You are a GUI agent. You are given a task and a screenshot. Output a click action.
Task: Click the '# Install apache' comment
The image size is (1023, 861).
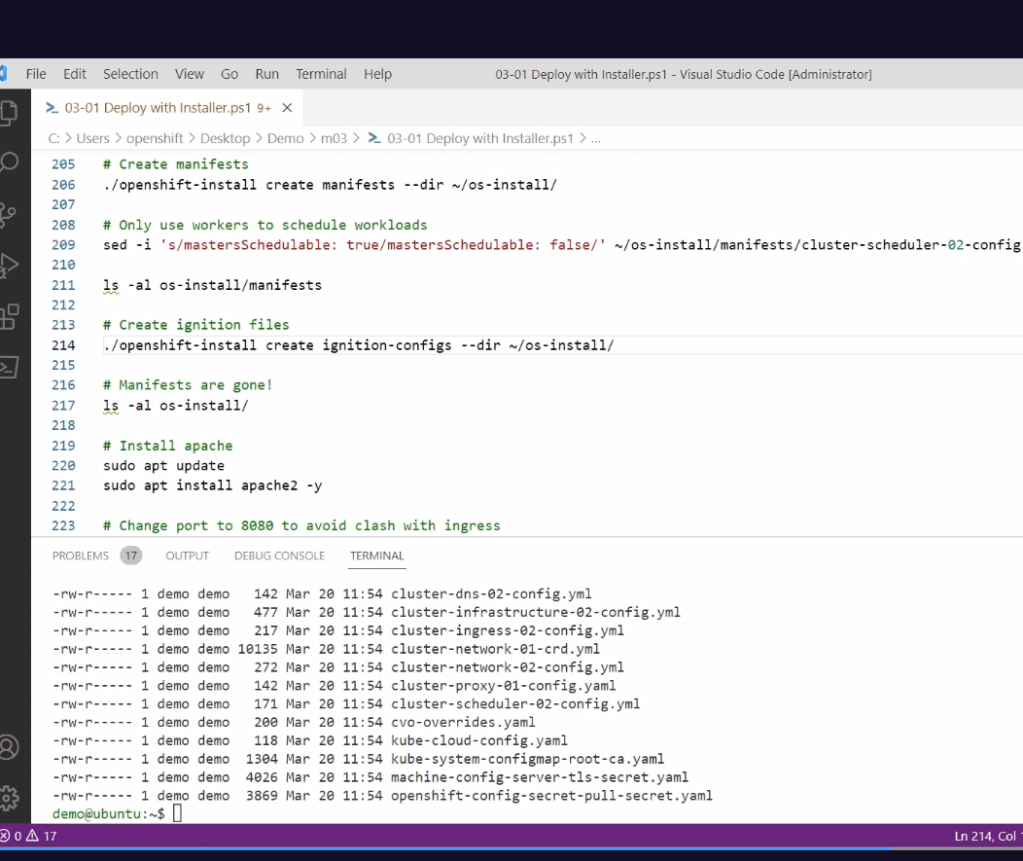pyautogui.click(x=168, y=446)
